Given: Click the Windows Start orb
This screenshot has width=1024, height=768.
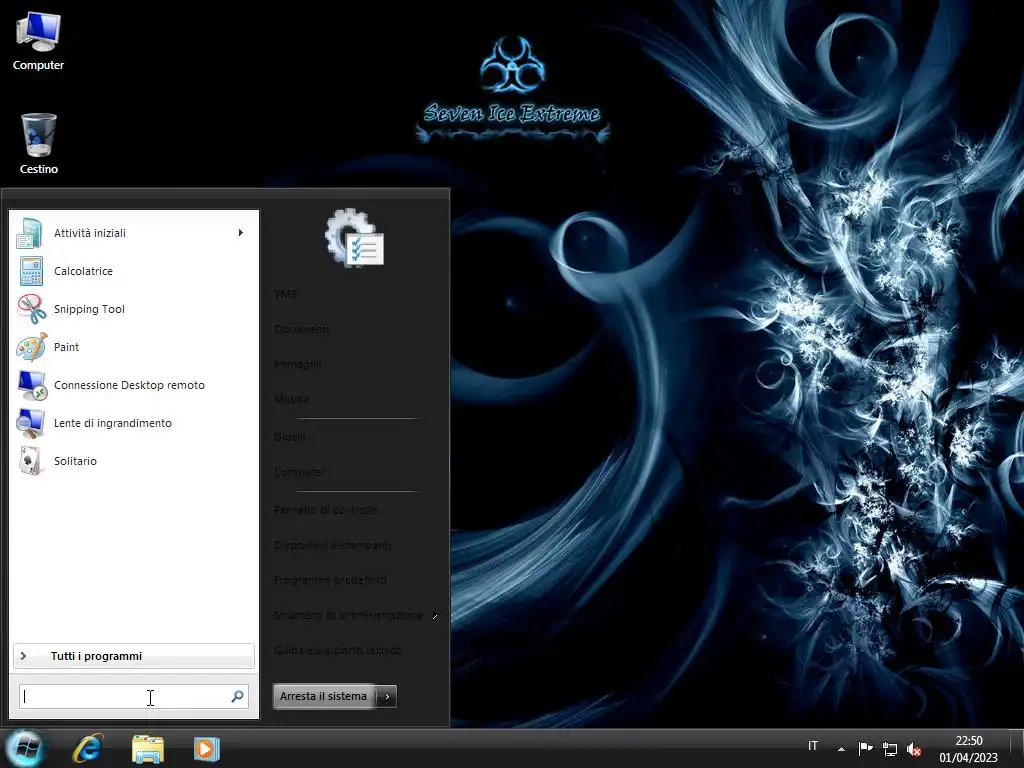Looking at the screenshot, I should click(x=24, y=748).
